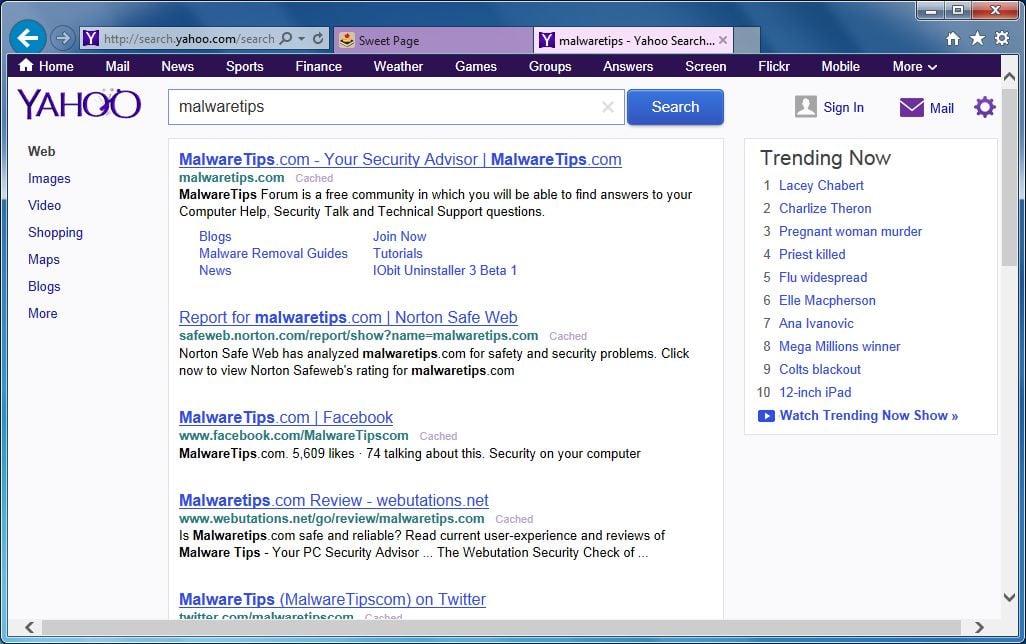
Task: Open MalwareTips on Twitter result
Action: [x=332, y=599]
